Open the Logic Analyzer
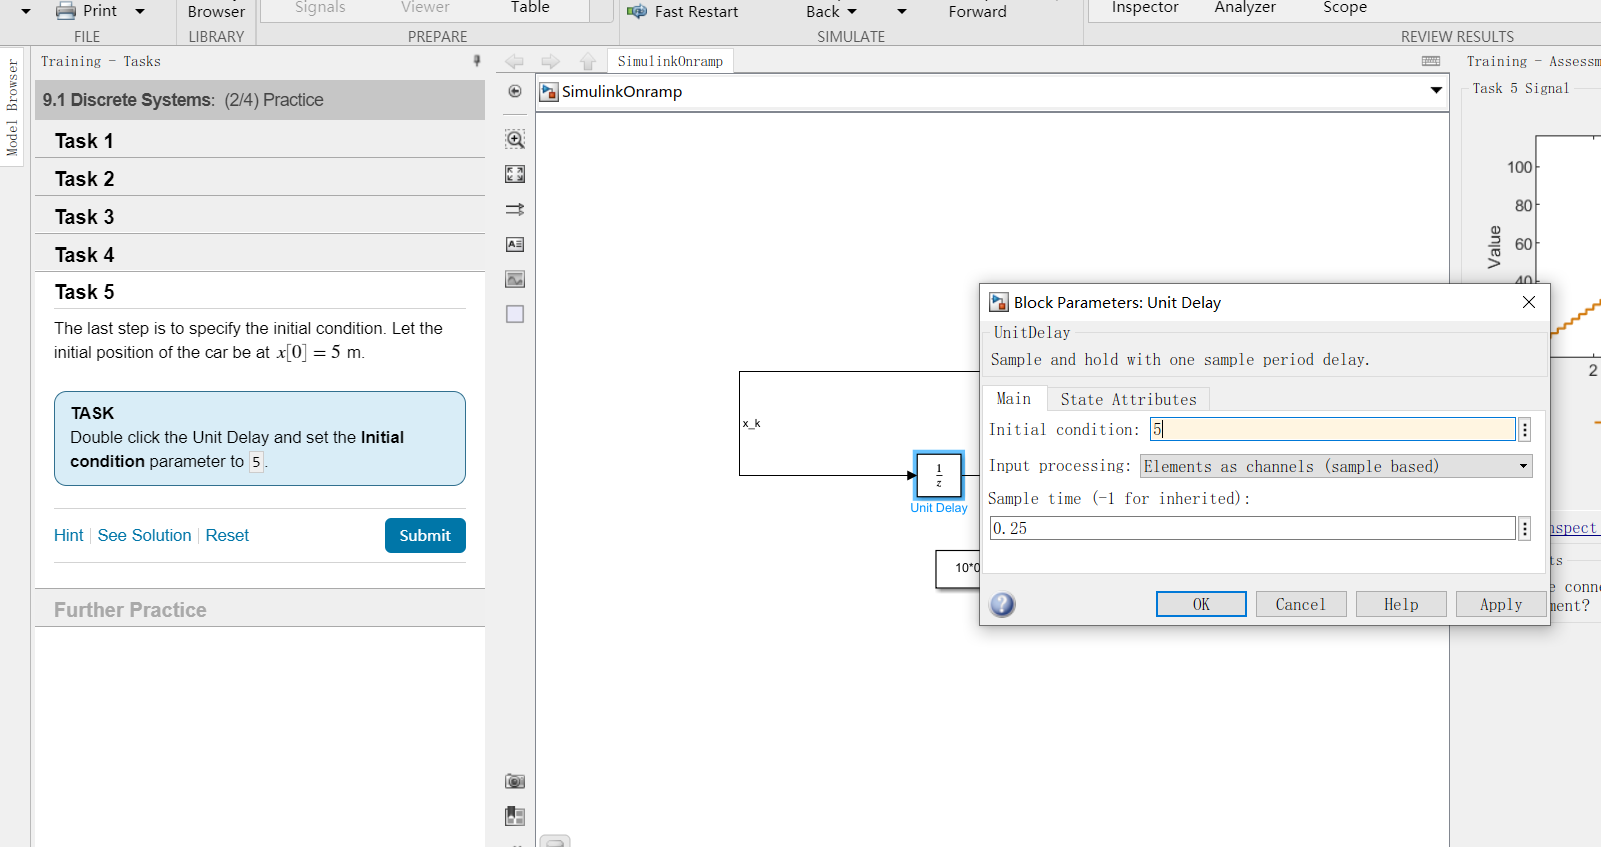 point(1245,8)
